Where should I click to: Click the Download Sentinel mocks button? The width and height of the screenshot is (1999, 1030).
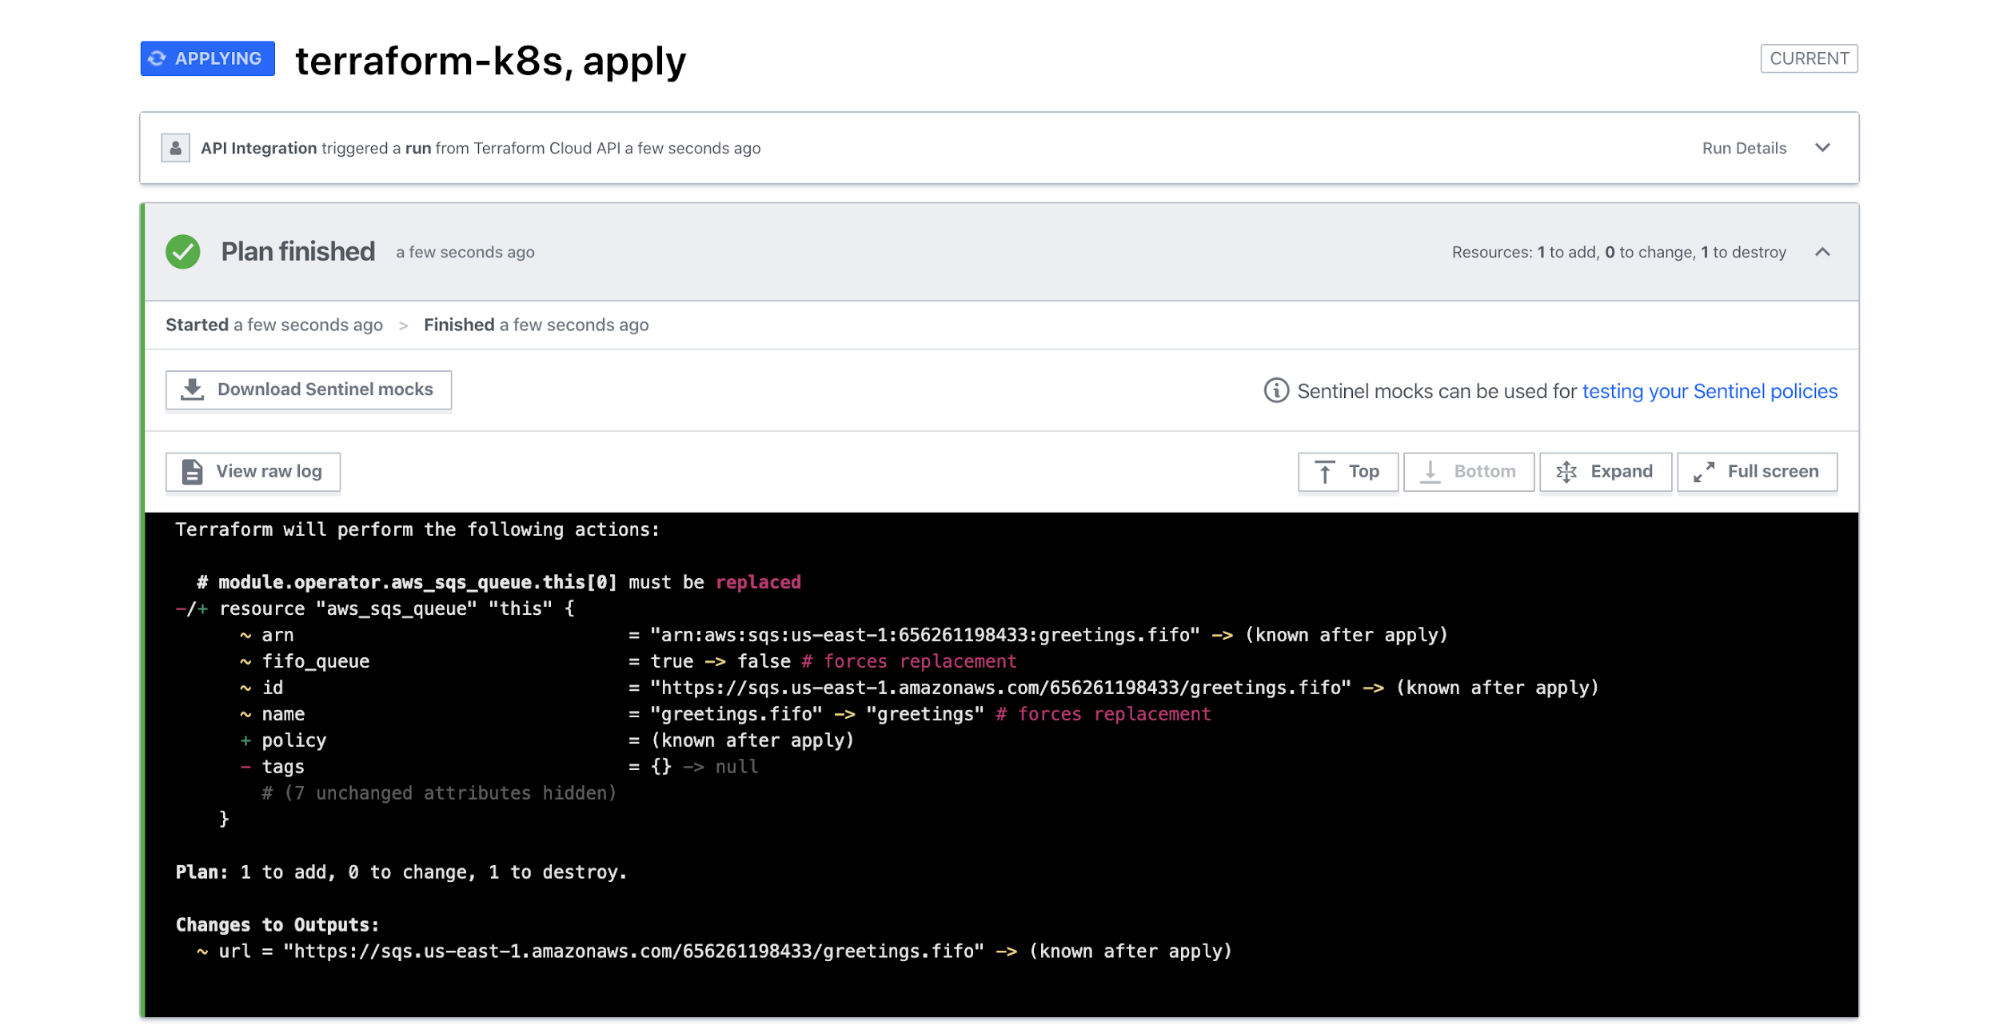tap(308, 389)
